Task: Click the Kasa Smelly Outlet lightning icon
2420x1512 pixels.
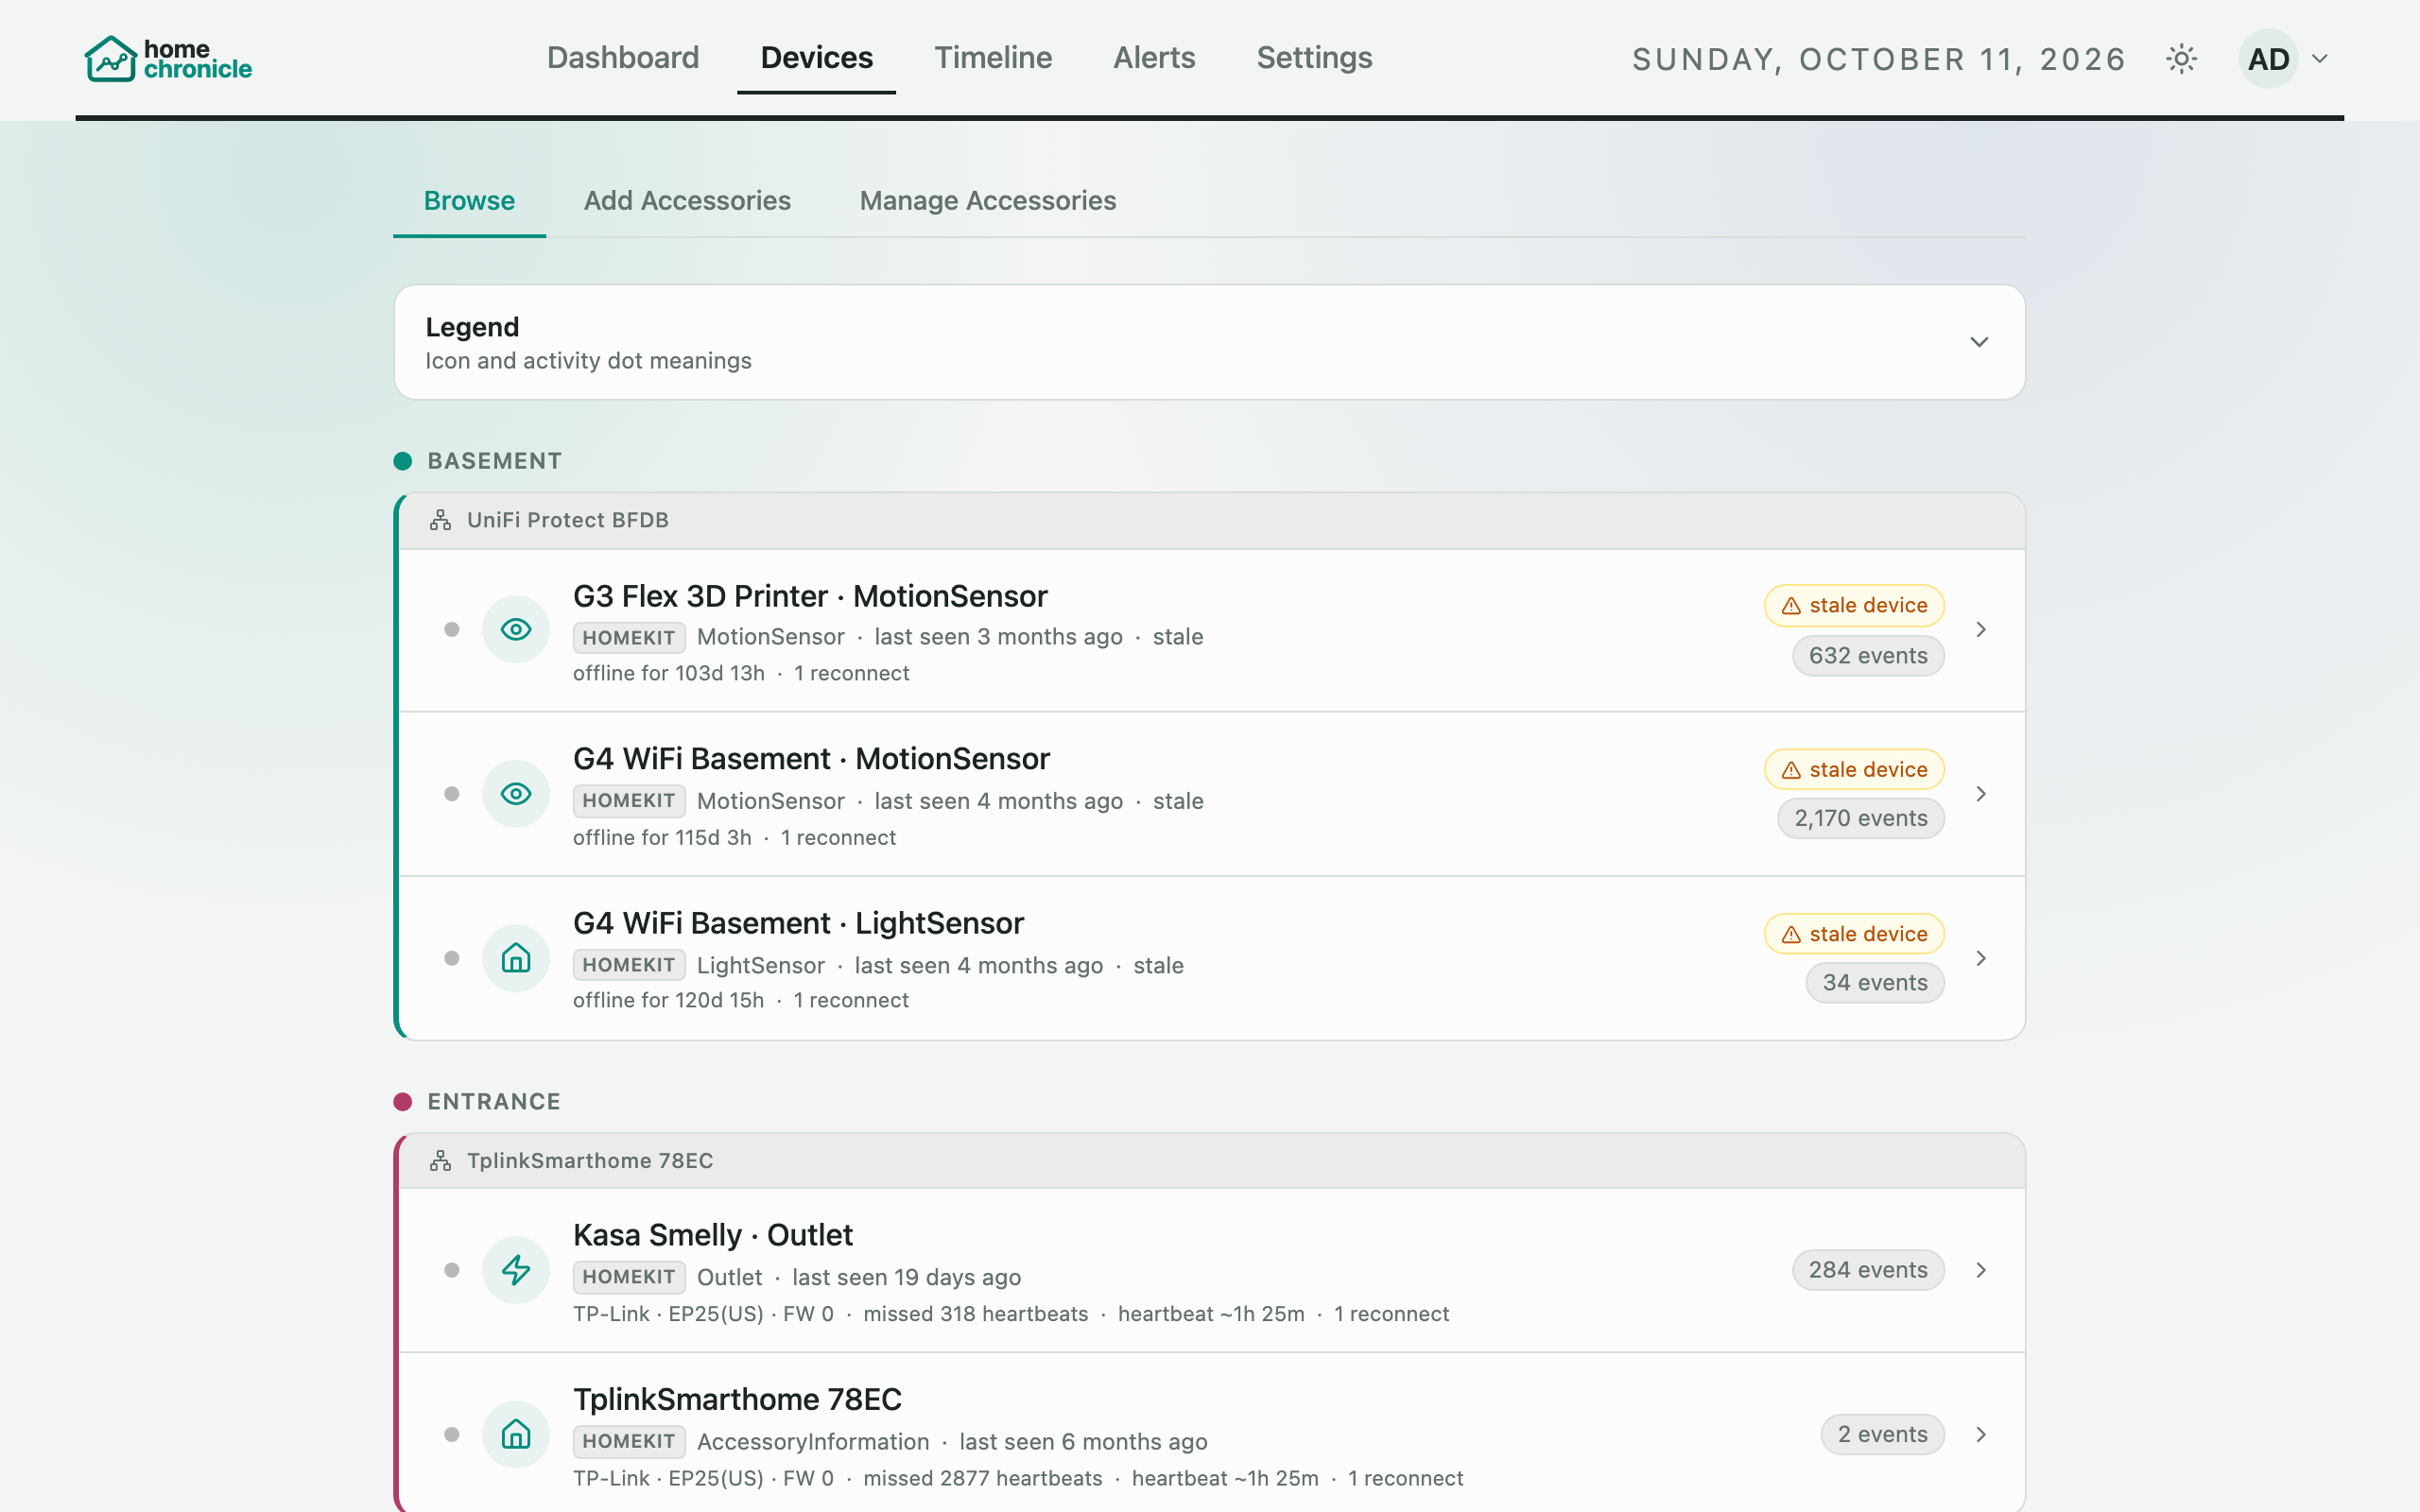Action: click(516, 1270)
